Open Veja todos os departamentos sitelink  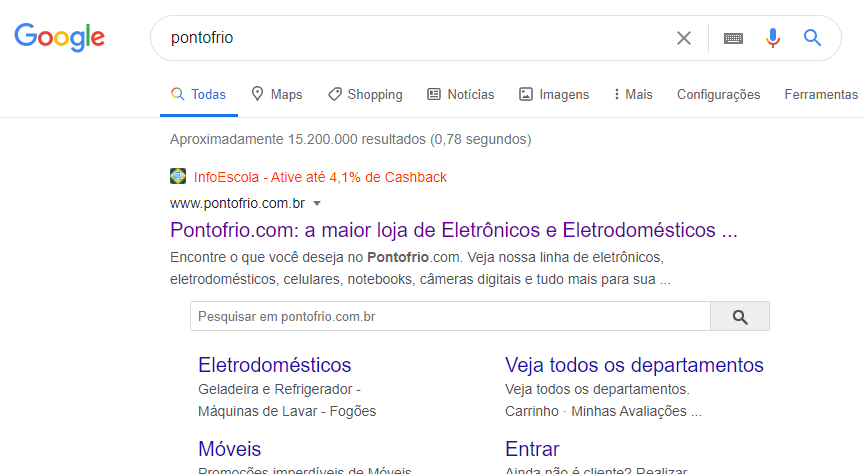coord(634,365)
